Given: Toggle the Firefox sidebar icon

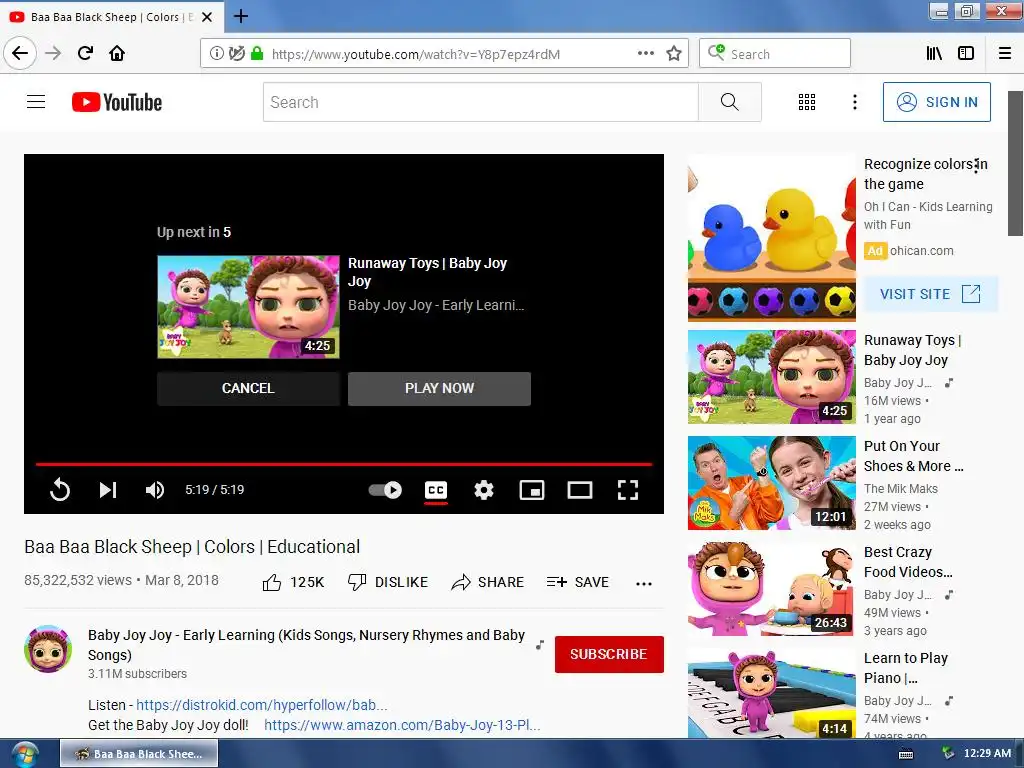Looking at the screenshot, I should click(966, 54).
